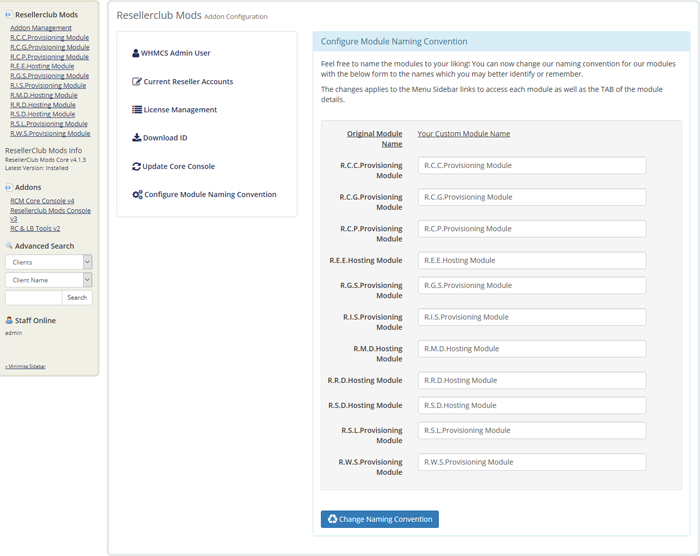Open License Management menu item

coord(175,109)
